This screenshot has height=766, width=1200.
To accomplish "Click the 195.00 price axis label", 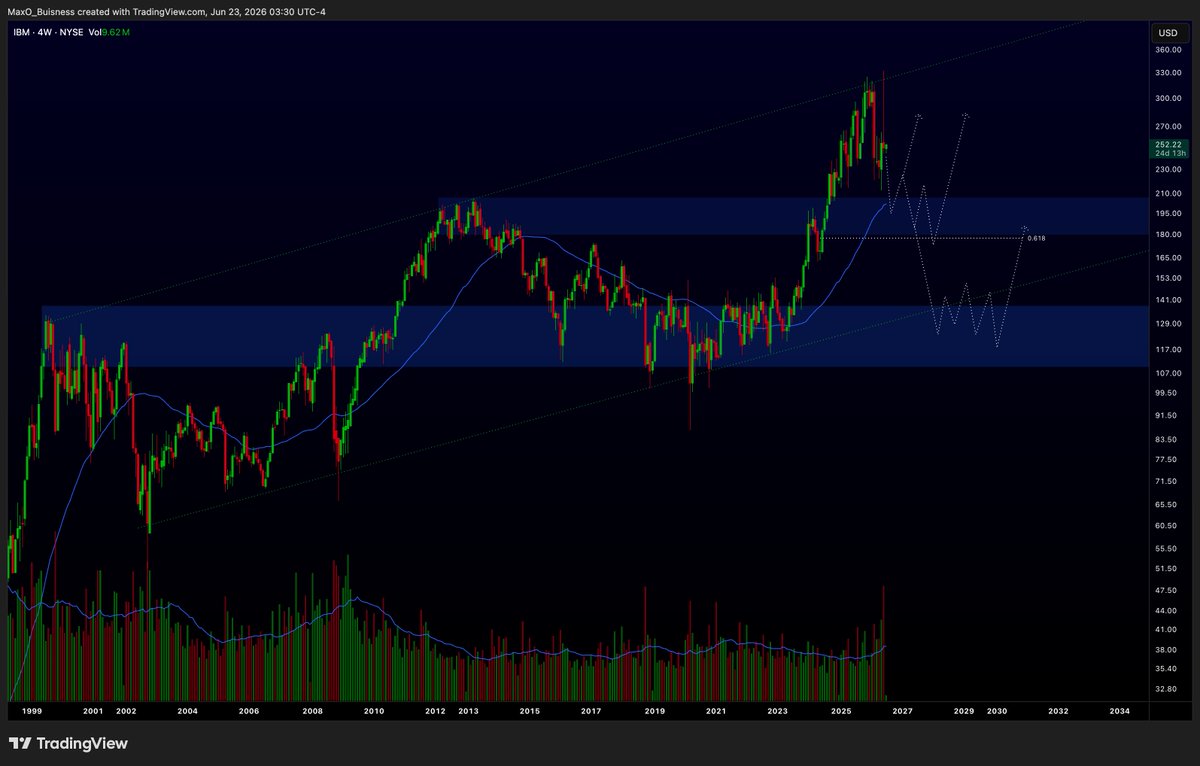I will coord(1168,213).
